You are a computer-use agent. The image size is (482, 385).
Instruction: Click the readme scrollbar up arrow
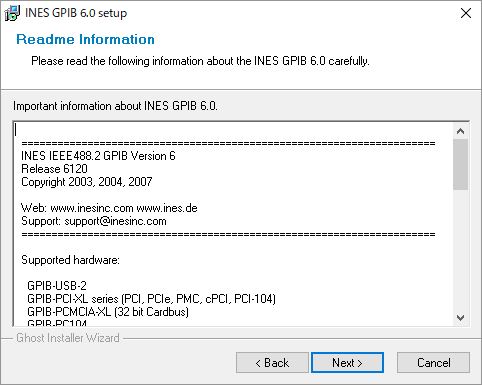click(460, 131)
